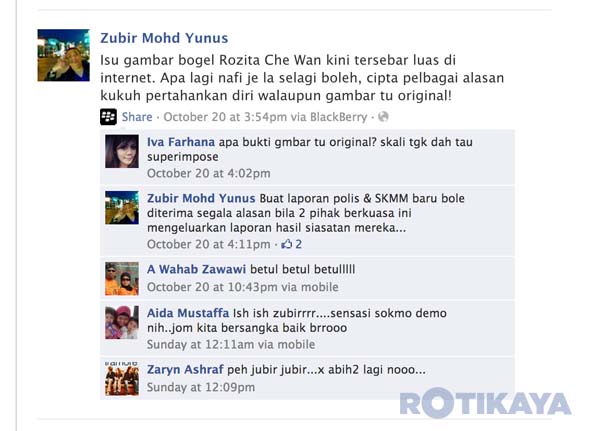The image size is (590, 431).
Task: Click the post timestamp October 20 at 3:54pm
Action: click(225, 117)
